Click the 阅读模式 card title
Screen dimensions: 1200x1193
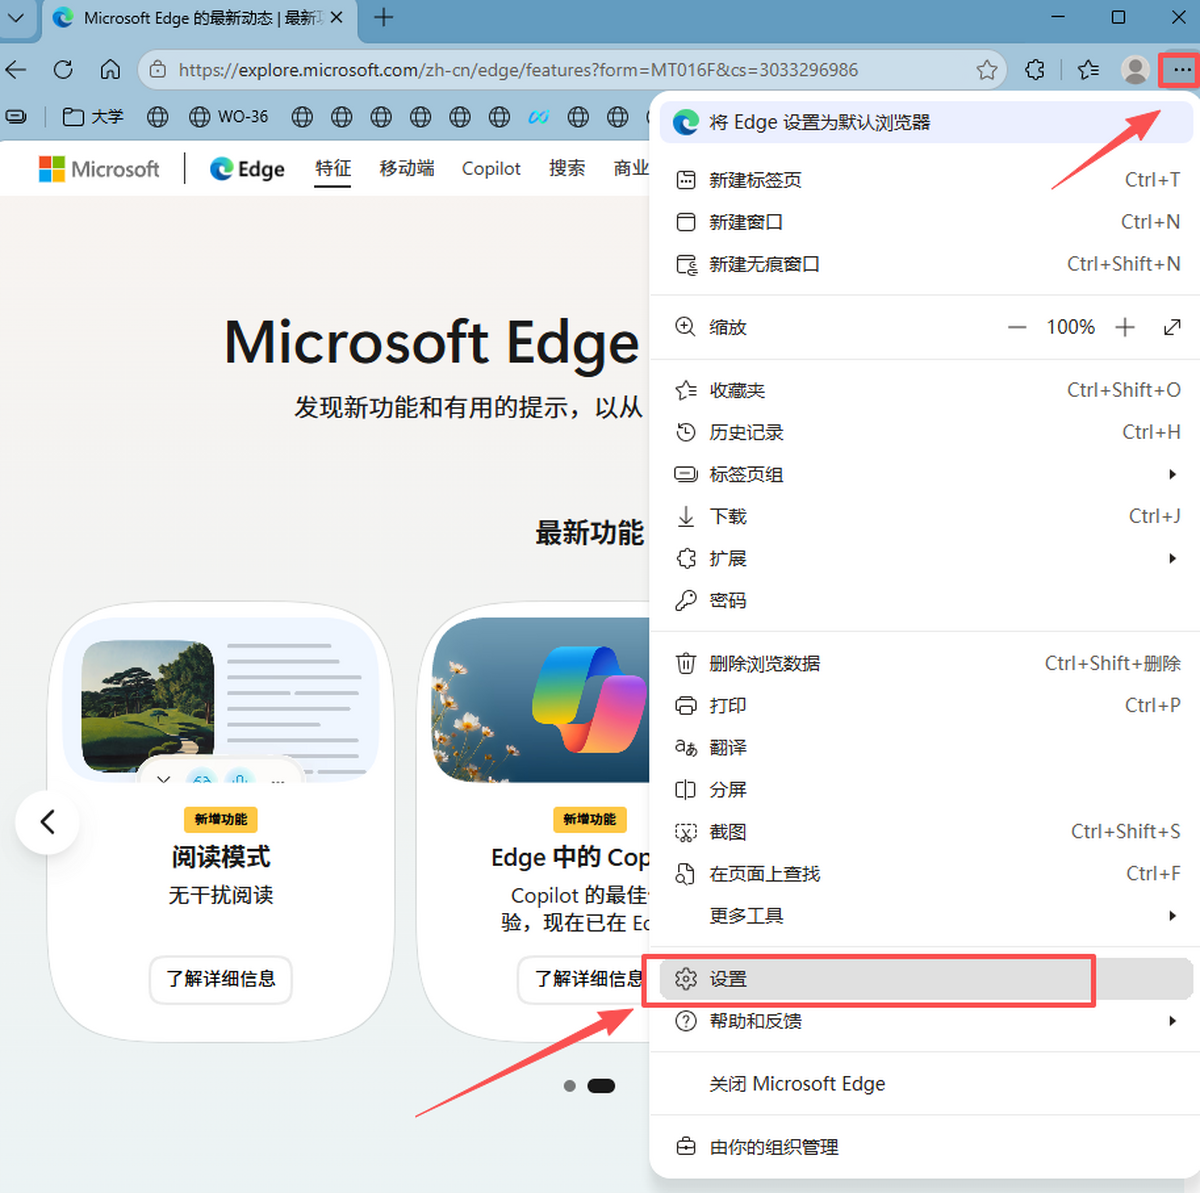[221, 857]
